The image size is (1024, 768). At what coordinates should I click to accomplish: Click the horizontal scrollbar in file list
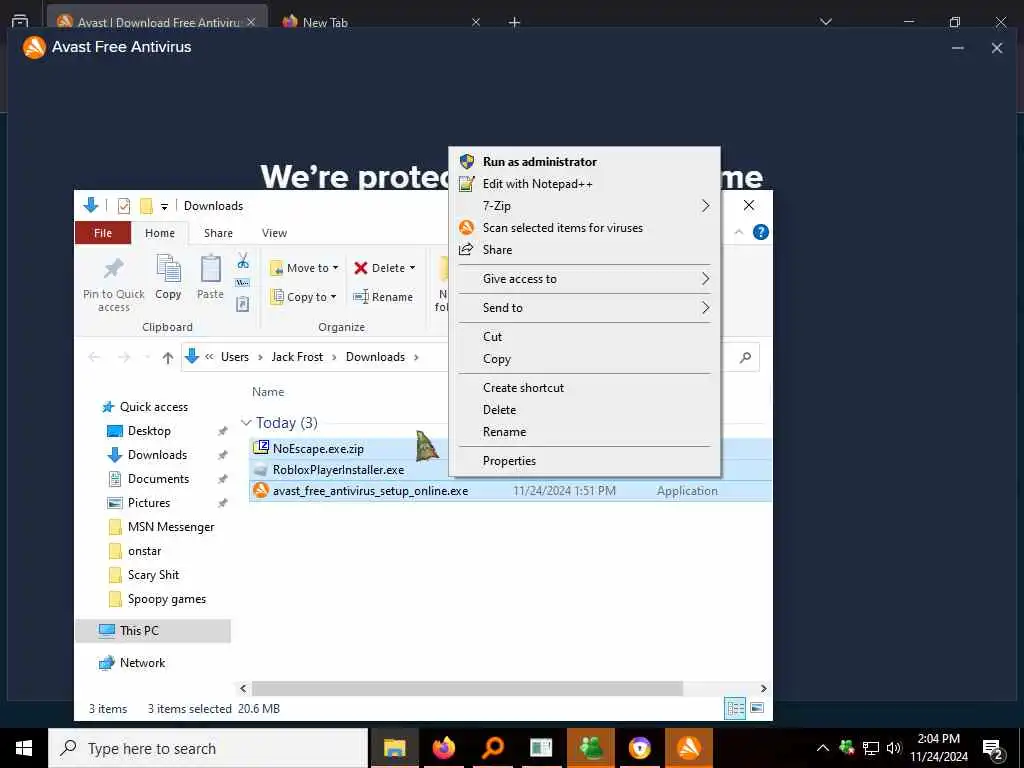(x=467, y=688)
